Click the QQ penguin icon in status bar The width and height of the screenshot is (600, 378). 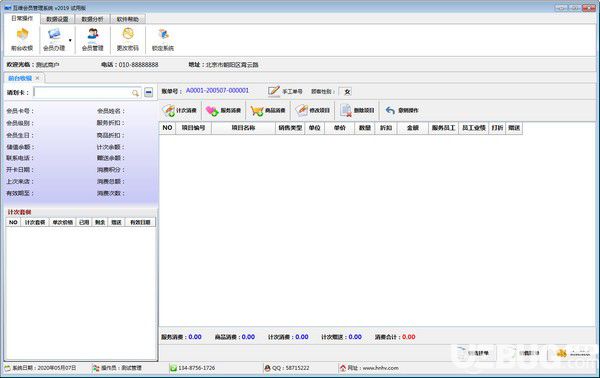click(x=267, y=368)
